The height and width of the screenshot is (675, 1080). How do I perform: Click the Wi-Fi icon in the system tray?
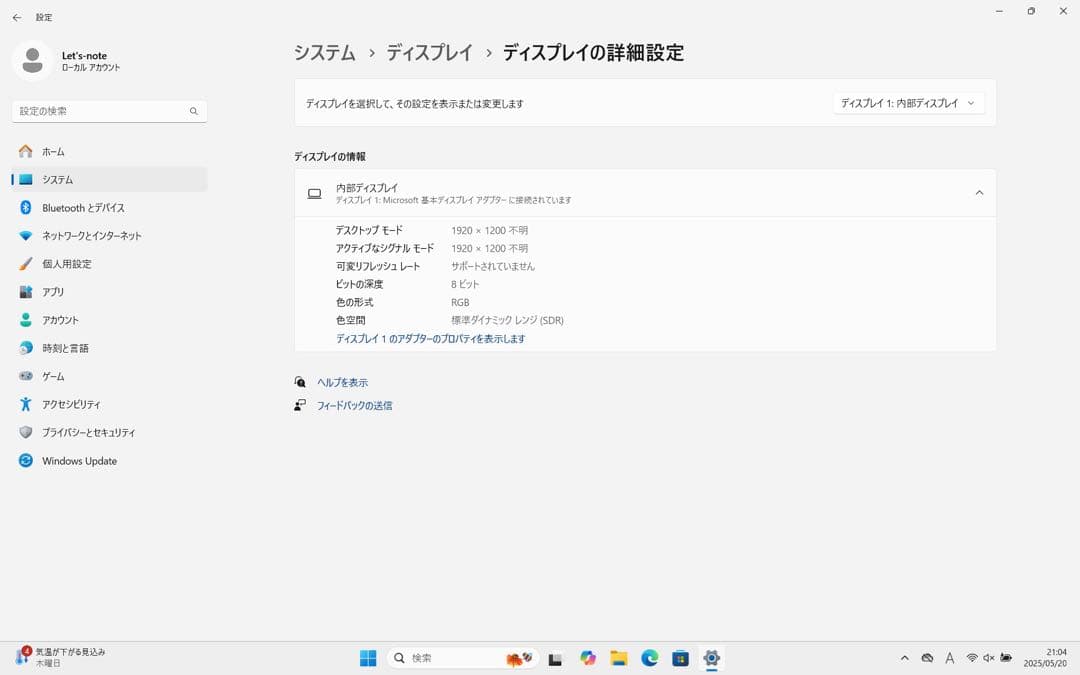click(x=973, y=658)
